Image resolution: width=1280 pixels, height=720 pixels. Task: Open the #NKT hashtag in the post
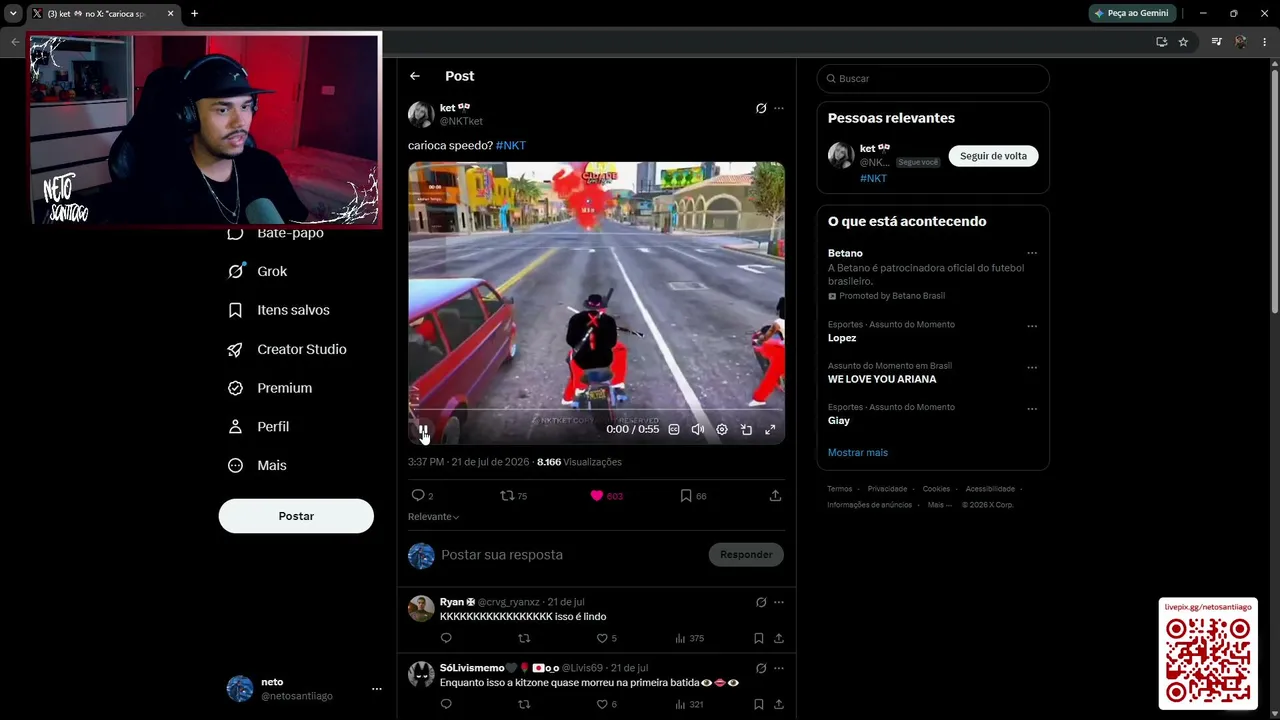[511, 145]
